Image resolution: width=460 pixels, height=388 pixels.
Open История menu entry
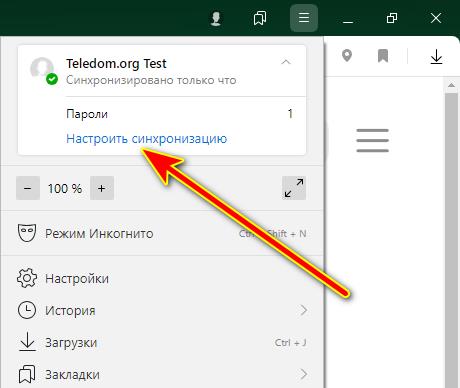[162, 310]
